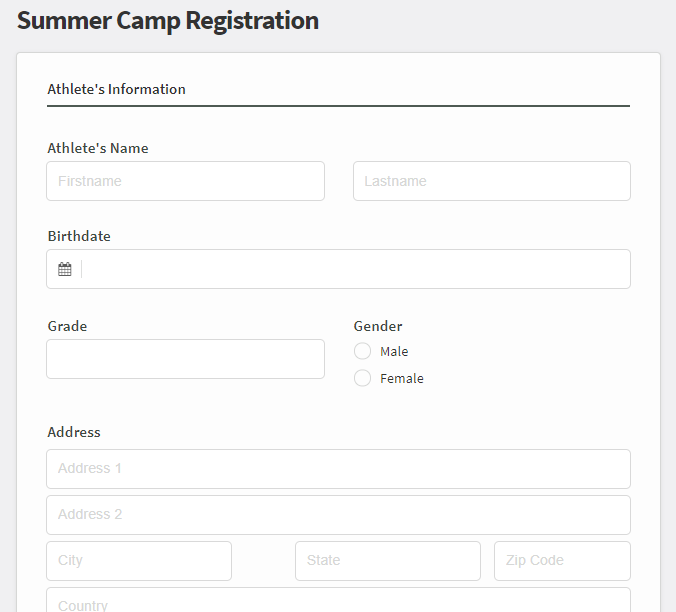Image resolution: width=676 pixels, height=612 pixels.
Task: Focus the Address 1 field
Action: tap(338, 469)
